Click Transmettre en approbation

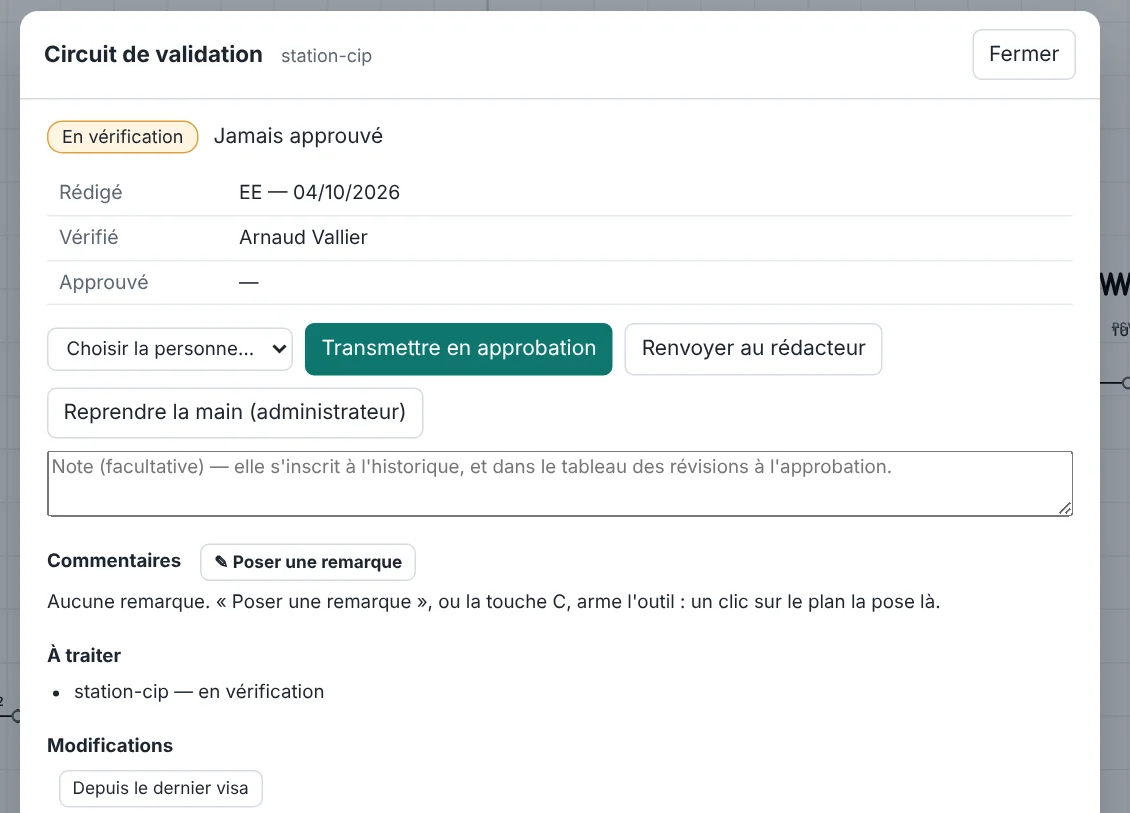pos(458,349)
